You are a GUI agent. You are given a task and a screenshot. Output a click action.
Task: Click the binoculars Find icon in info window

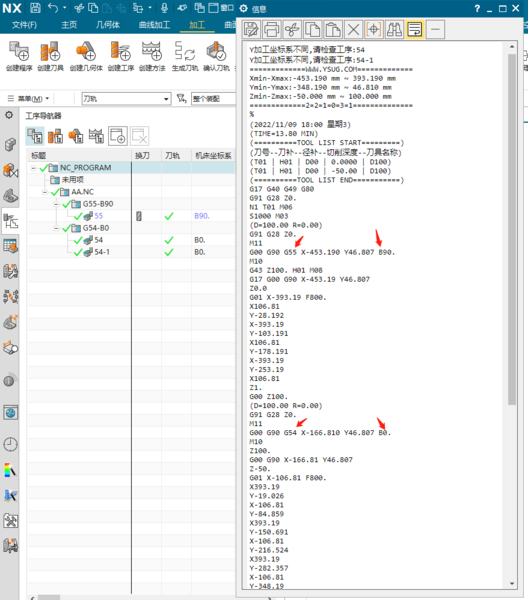tap(394, 29)
